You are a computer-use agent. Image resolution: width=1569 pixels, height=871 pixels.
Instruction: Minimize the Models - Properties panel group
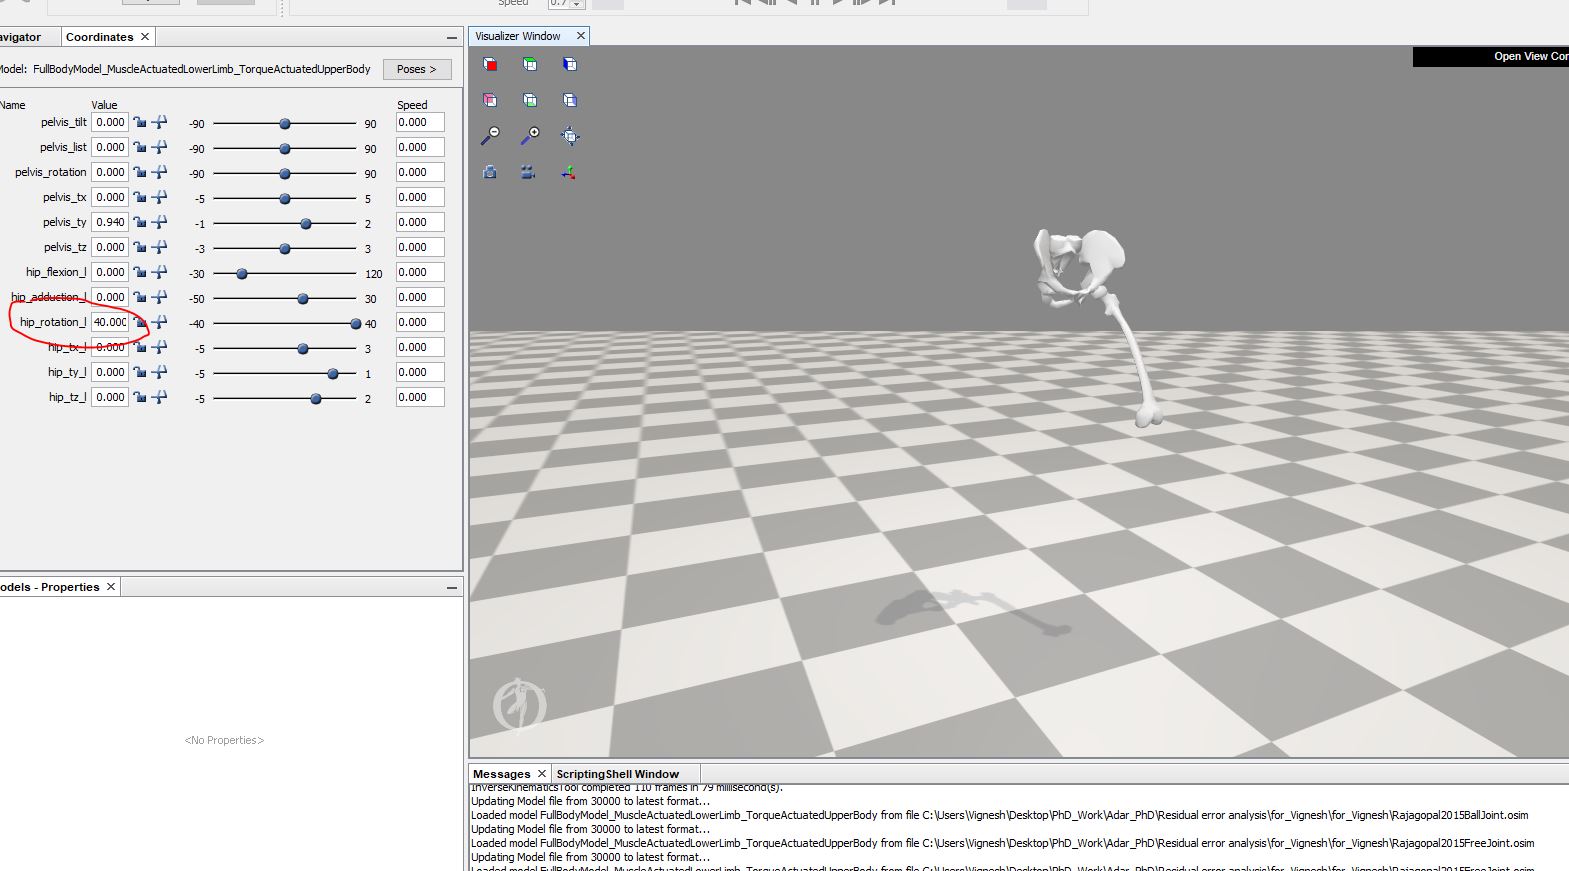click(x=452, y=587)
